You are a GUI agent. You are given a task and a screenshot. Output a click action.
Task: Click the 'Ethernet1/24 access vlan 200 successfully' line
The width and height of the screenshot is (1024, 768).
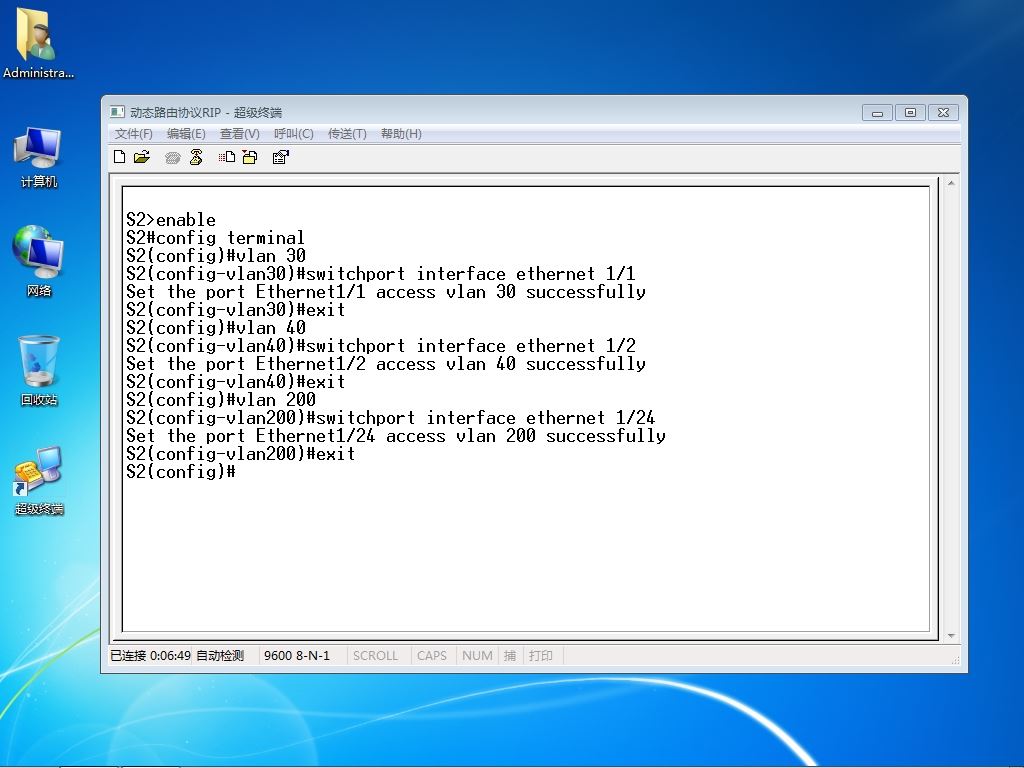pyautogui.click(x=396, y=436)
